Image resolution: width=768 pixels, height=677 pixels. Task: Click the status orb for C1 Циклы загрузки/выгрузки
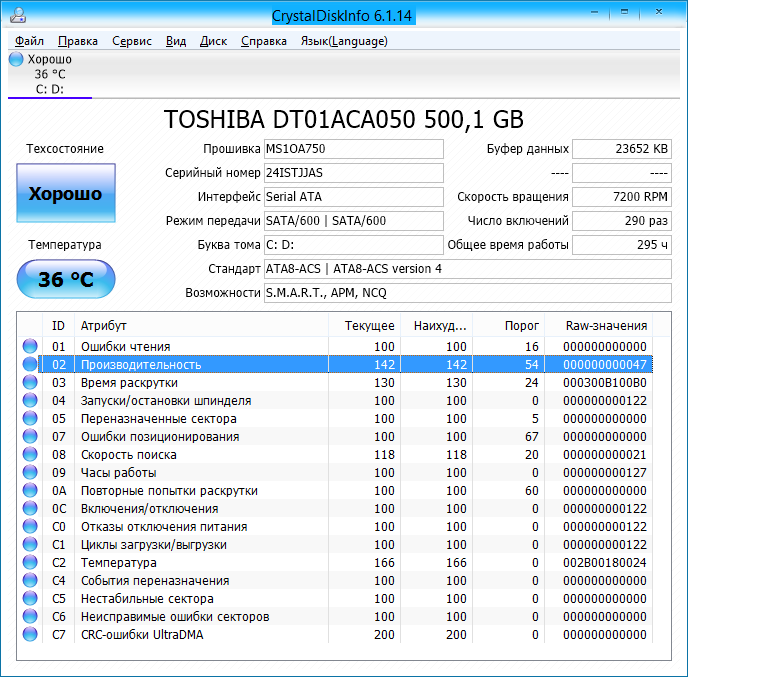[x=30, y=544]
